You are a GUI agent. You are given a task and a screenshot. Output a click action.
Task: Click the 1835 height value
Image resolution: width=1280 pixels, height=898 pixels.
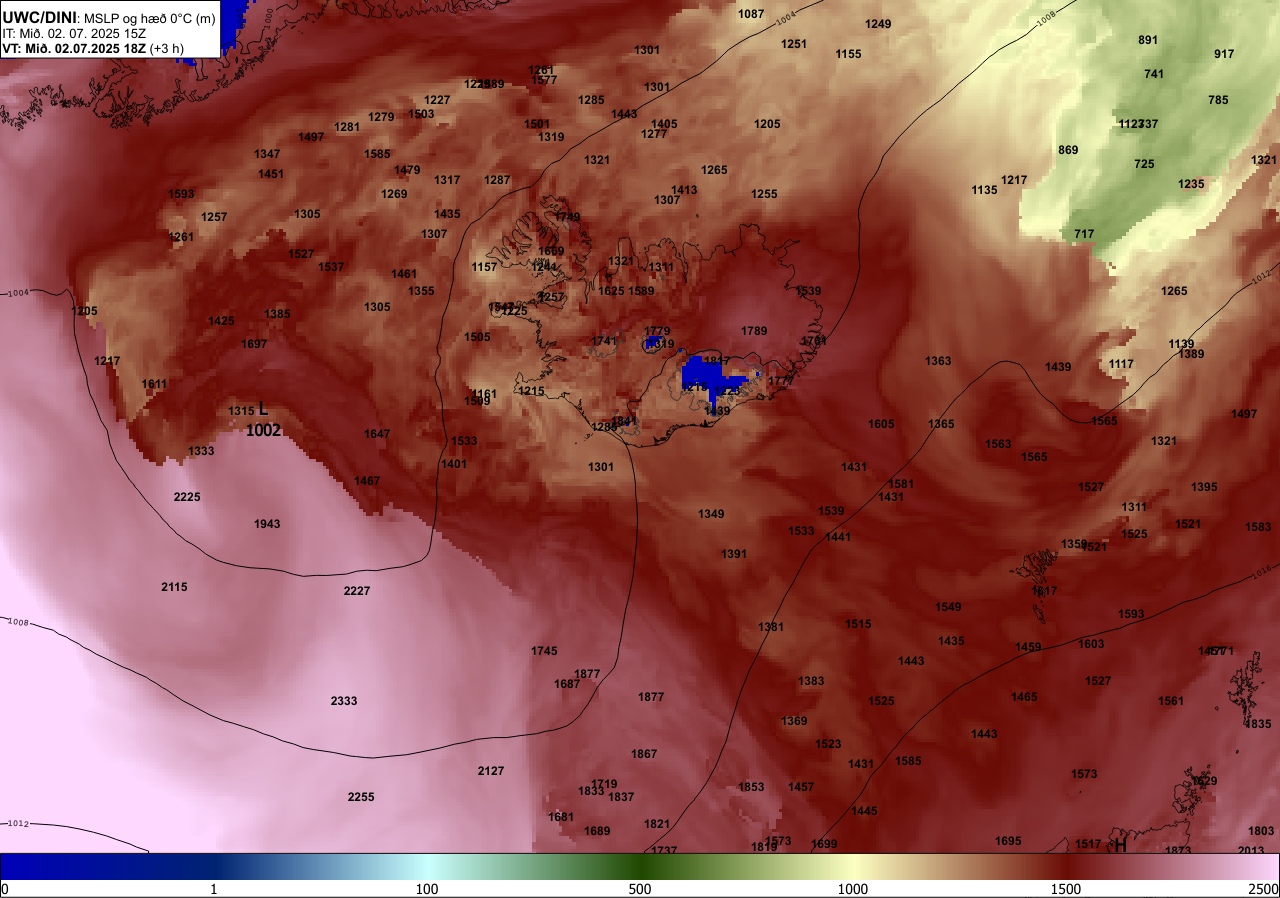1258,724
